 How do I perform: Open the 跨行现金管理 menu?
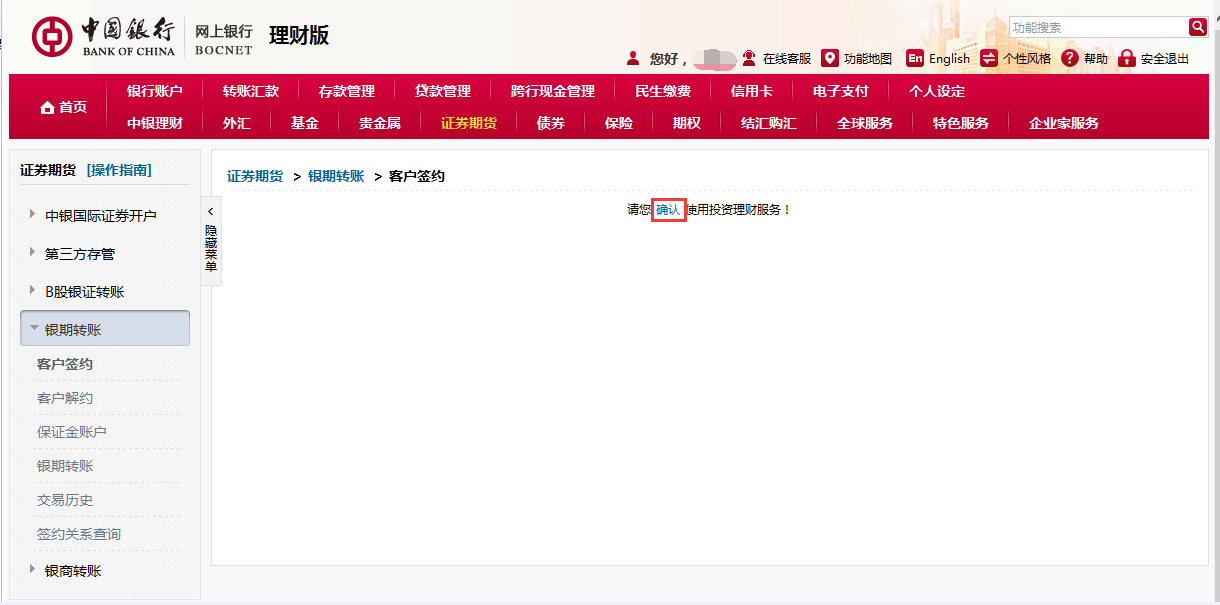click(553, 91)
